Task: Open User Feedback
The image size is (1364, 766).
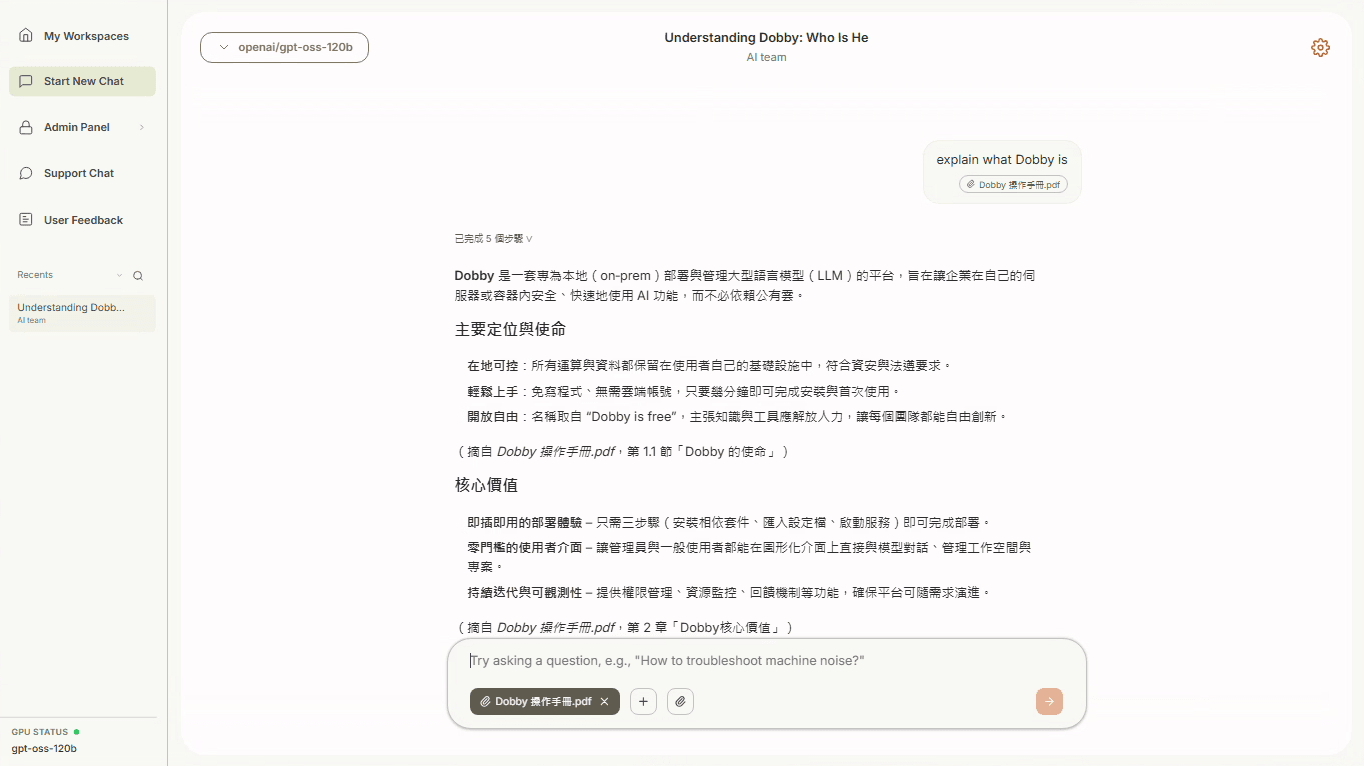Action: 82,220
